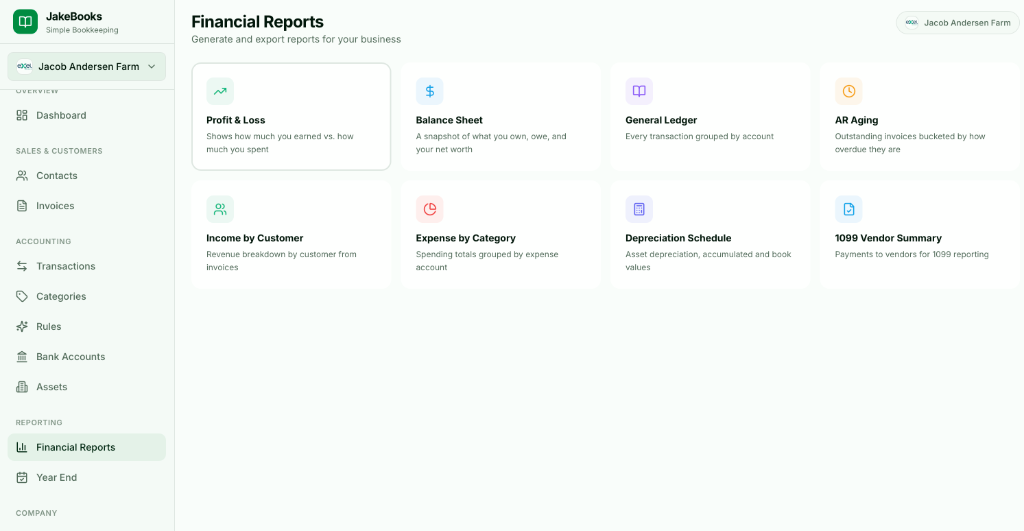The height and width of the screenshot is (531, 1024).
Task: Click "Payments to vendors for 1099 reporting" text
Action: click(x=912, y=254)
